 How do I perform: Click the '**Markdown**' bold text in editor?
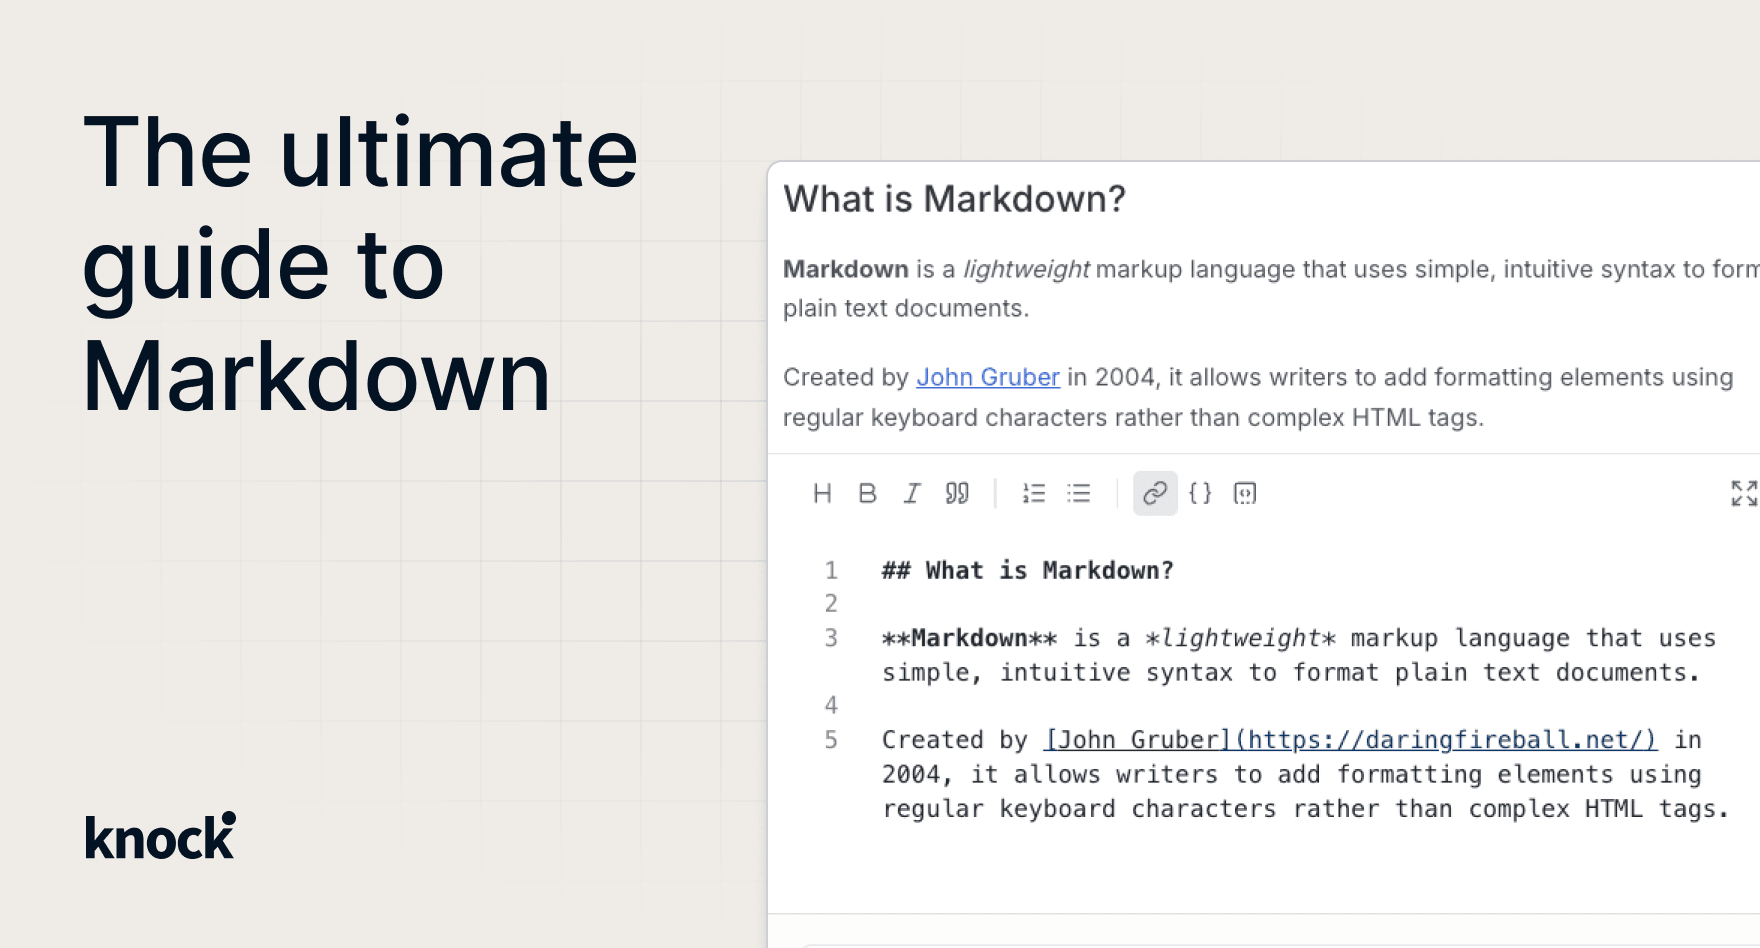(x=968, y=638)
